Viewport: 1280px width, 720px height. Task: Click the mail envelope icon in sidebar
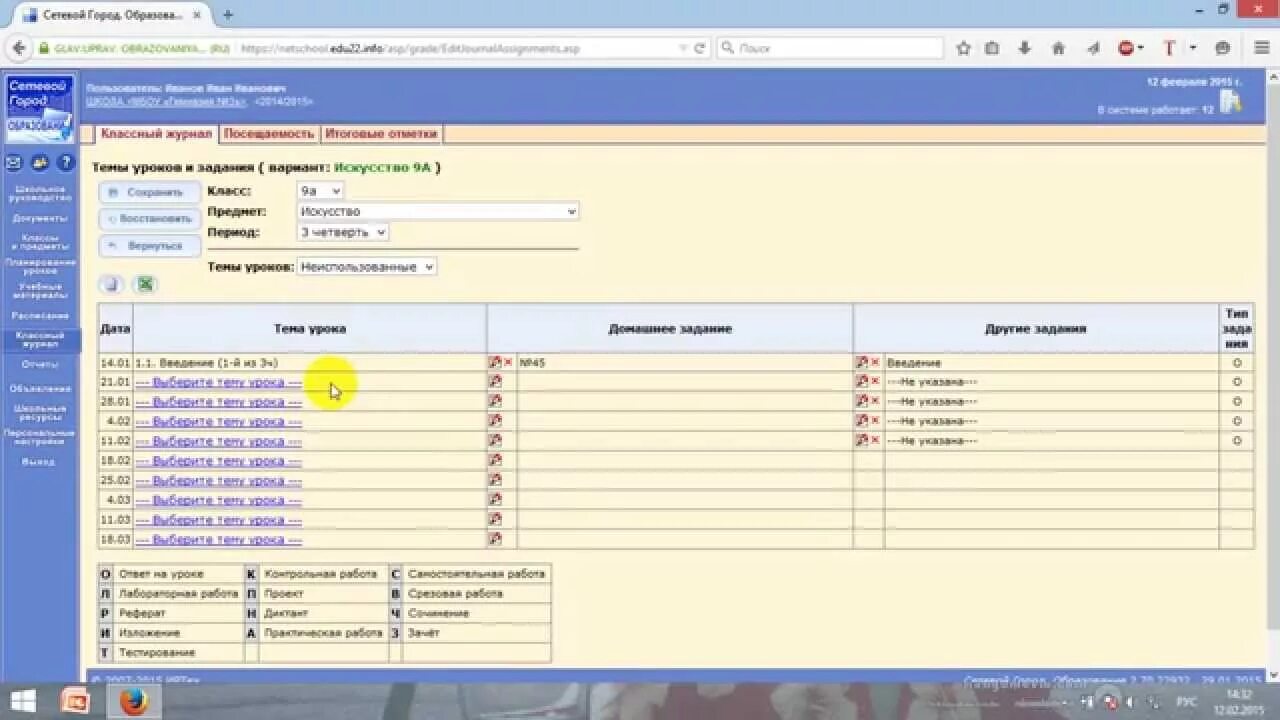pyautogui.click(x=13, y=162)
